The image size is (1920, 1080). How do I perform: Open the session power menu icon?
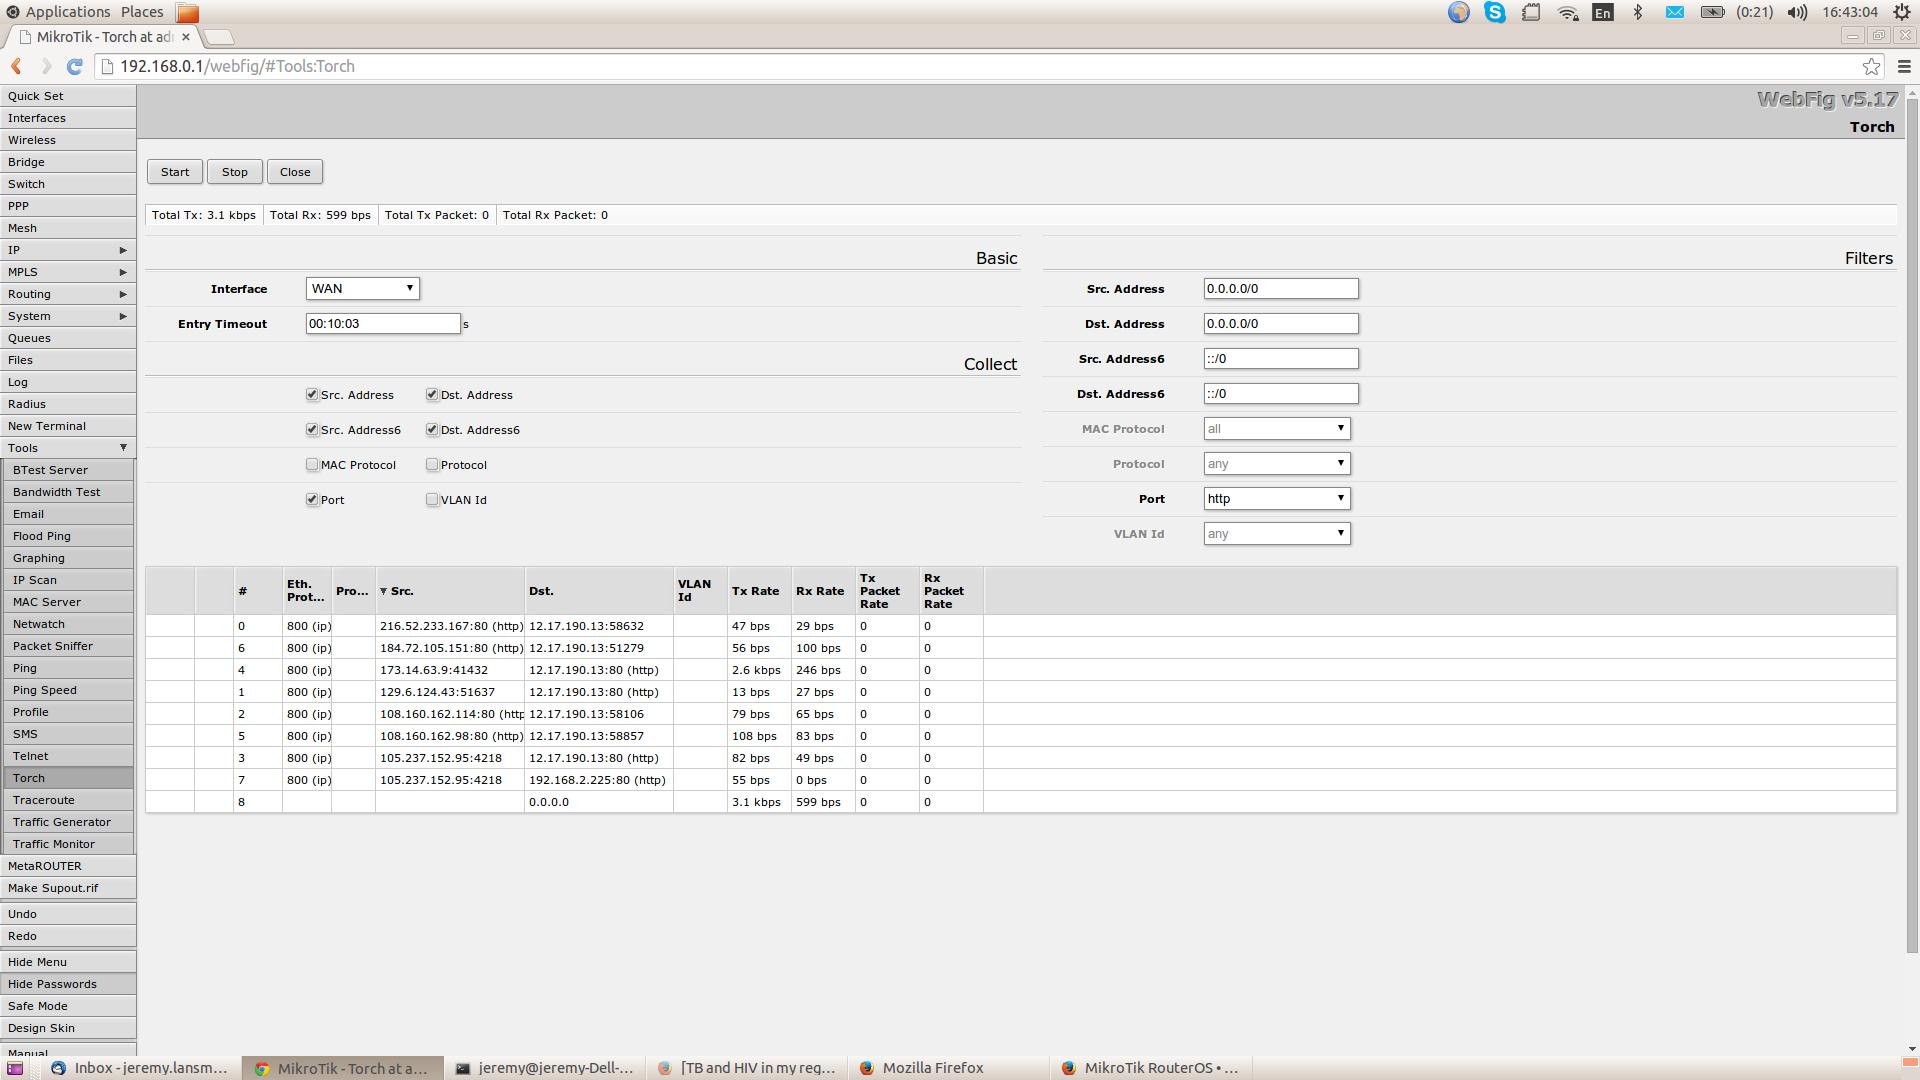[x=1900, y=12]
